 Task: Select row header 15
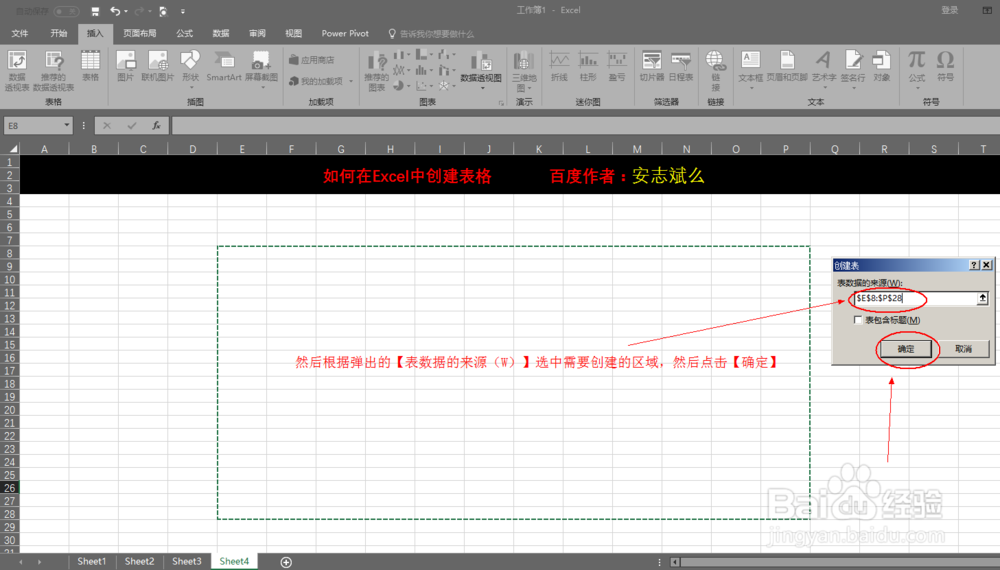(x=10, y=345)
